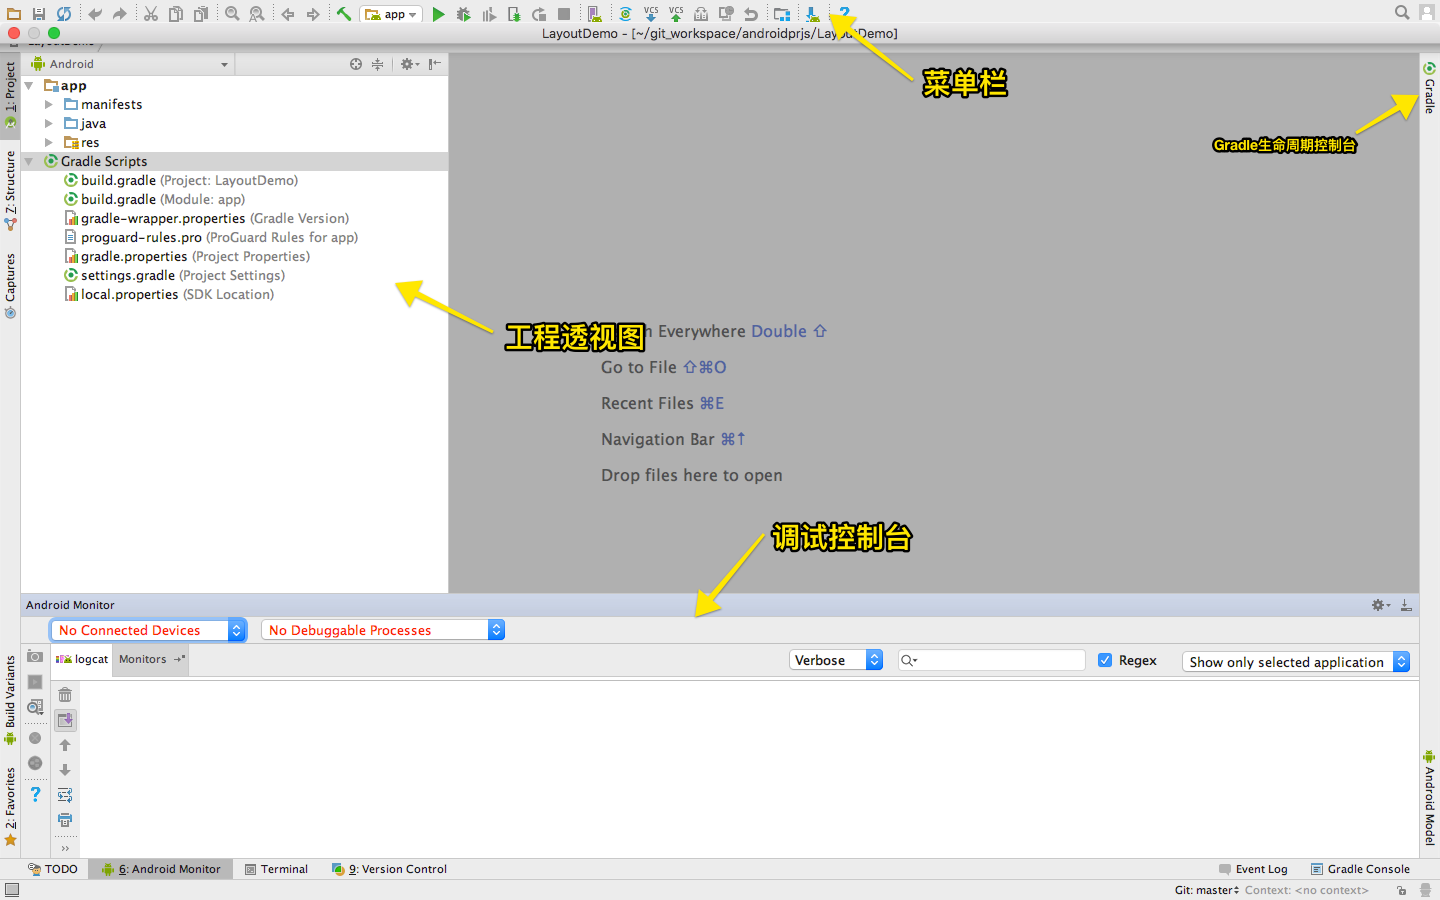1440x900 pixels.
Task: Navigate Back with the left arrow icon
Action: (x=288, y=14)
